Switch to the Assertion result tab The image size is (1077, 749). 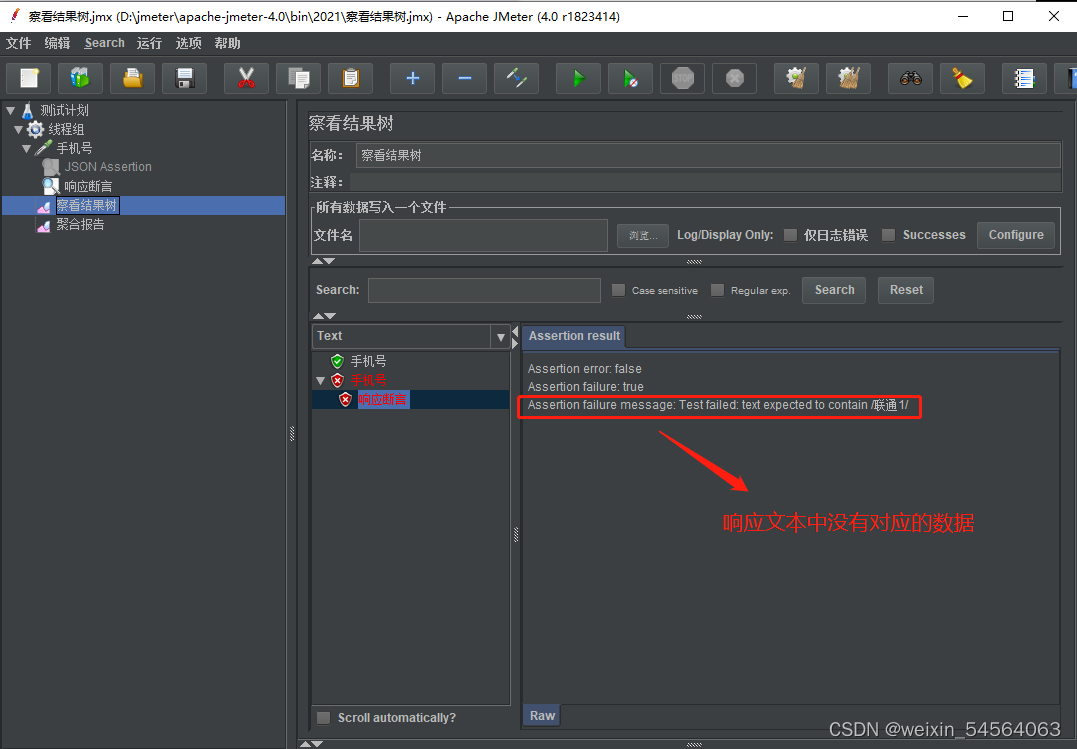tap(574, 336)
